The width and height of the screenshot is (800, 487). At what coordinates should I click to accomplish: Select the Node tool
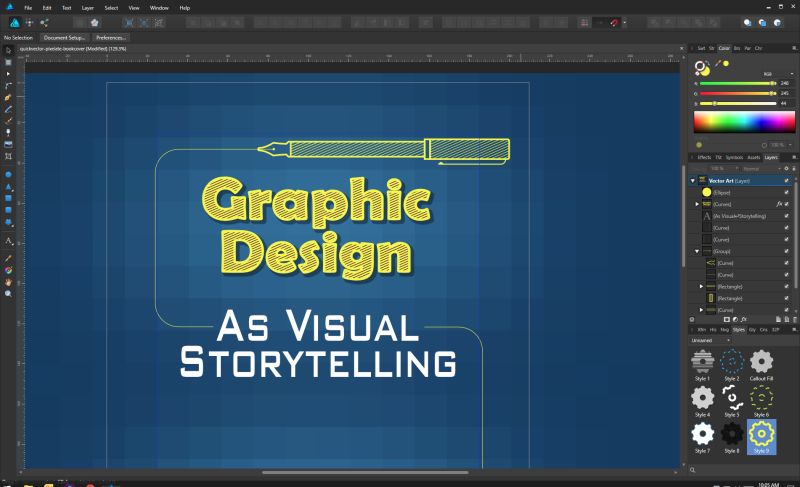[x=8, y=74]
